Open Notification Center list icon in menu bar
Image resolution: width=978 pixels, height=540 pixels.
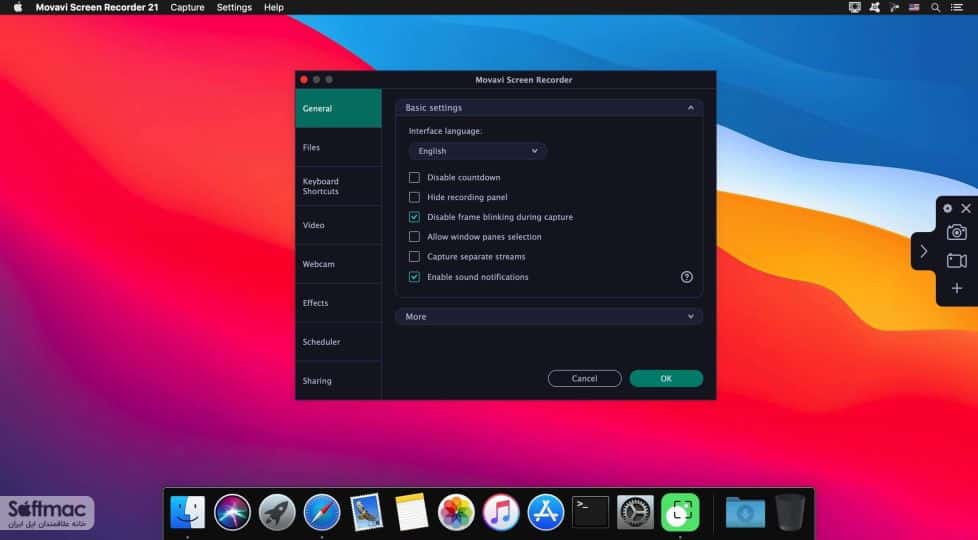pos(956,7)
